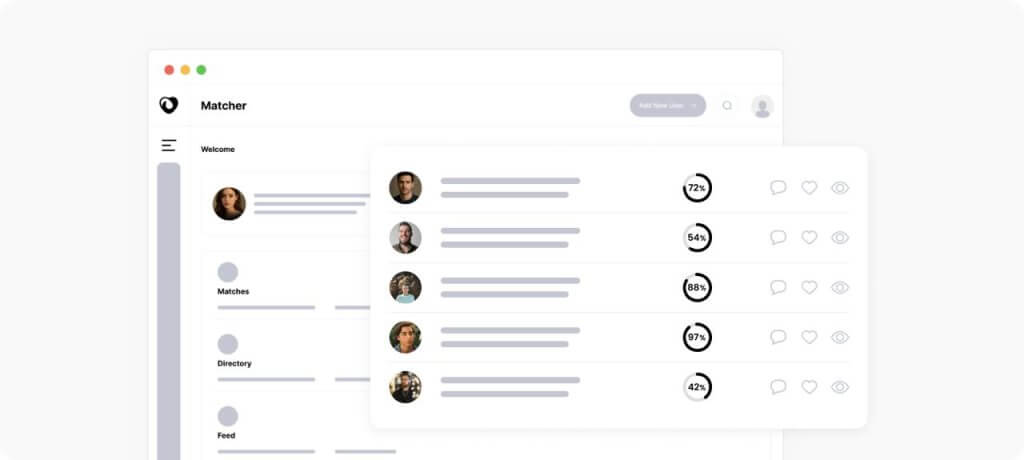Toggle eye icon for the 42% match

840,387
